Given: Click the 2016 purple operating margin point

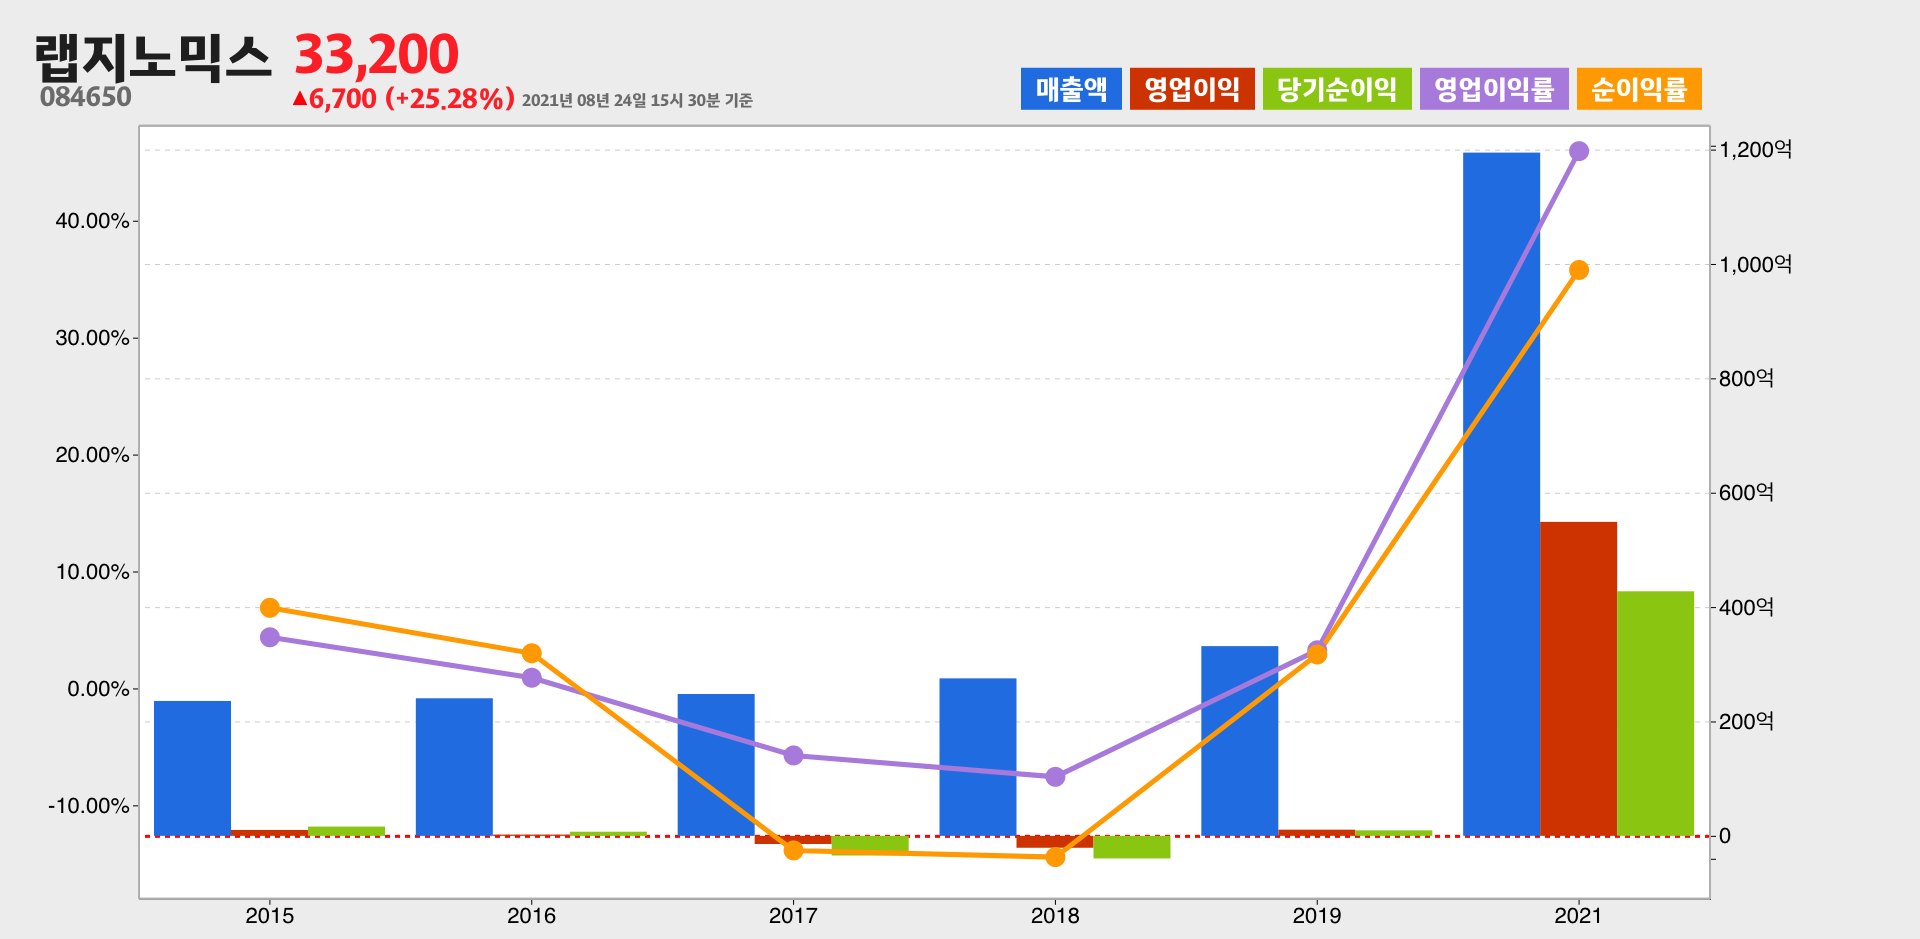Looking at the screenshot, I should 532,678.
